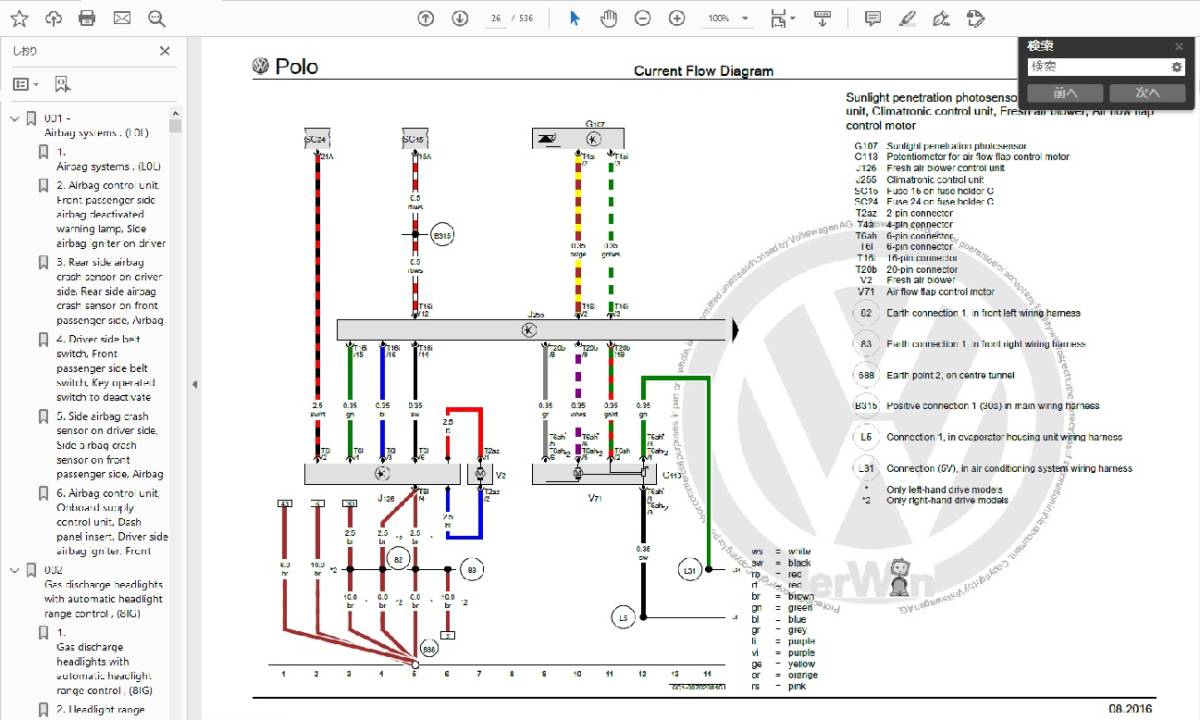Open bookmark '5. Side airbag crash sensor'
Screen dimensions: 1200x720
(110, 445)
